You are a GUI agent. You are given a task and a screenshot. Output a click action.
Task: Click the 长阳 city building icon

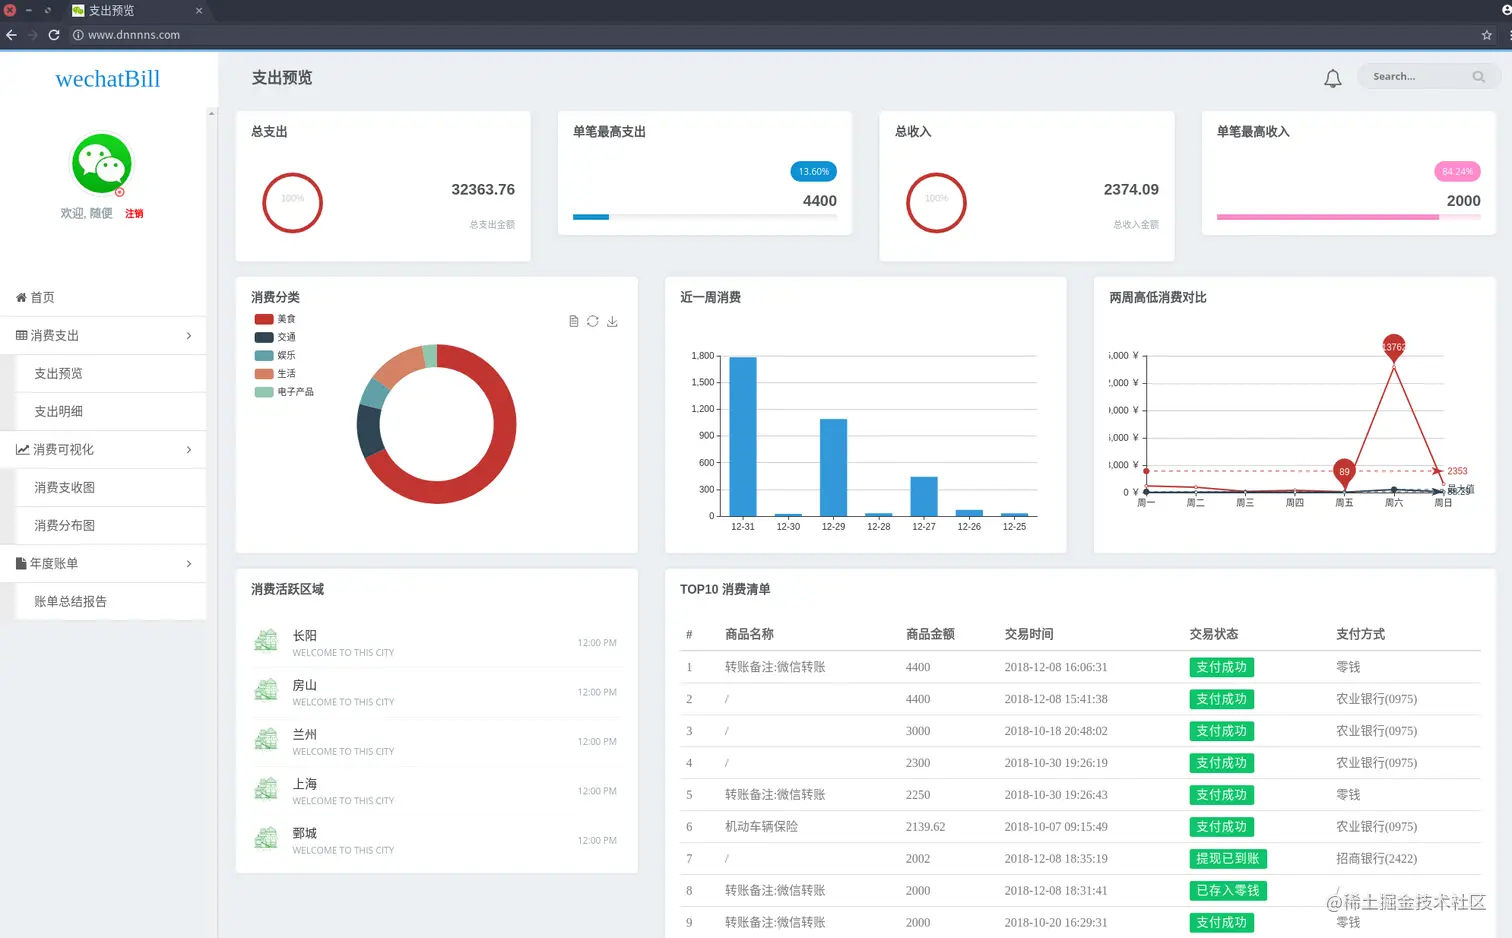click(266, 641)
